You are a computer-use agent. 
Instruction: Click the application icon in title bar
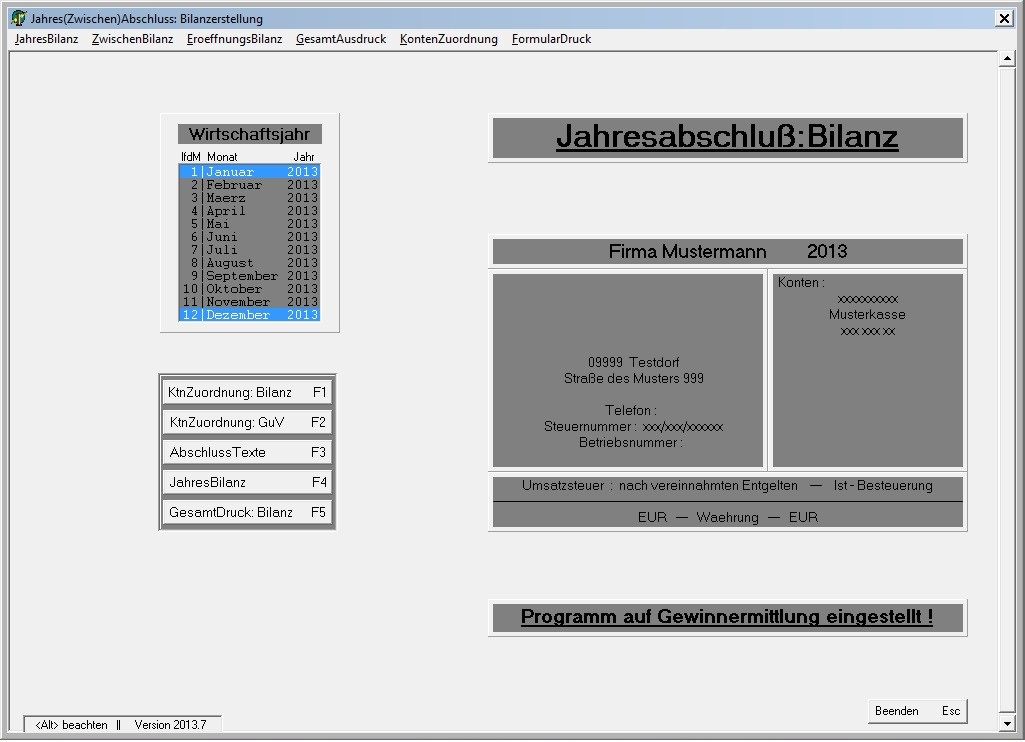tap(18, 18)
